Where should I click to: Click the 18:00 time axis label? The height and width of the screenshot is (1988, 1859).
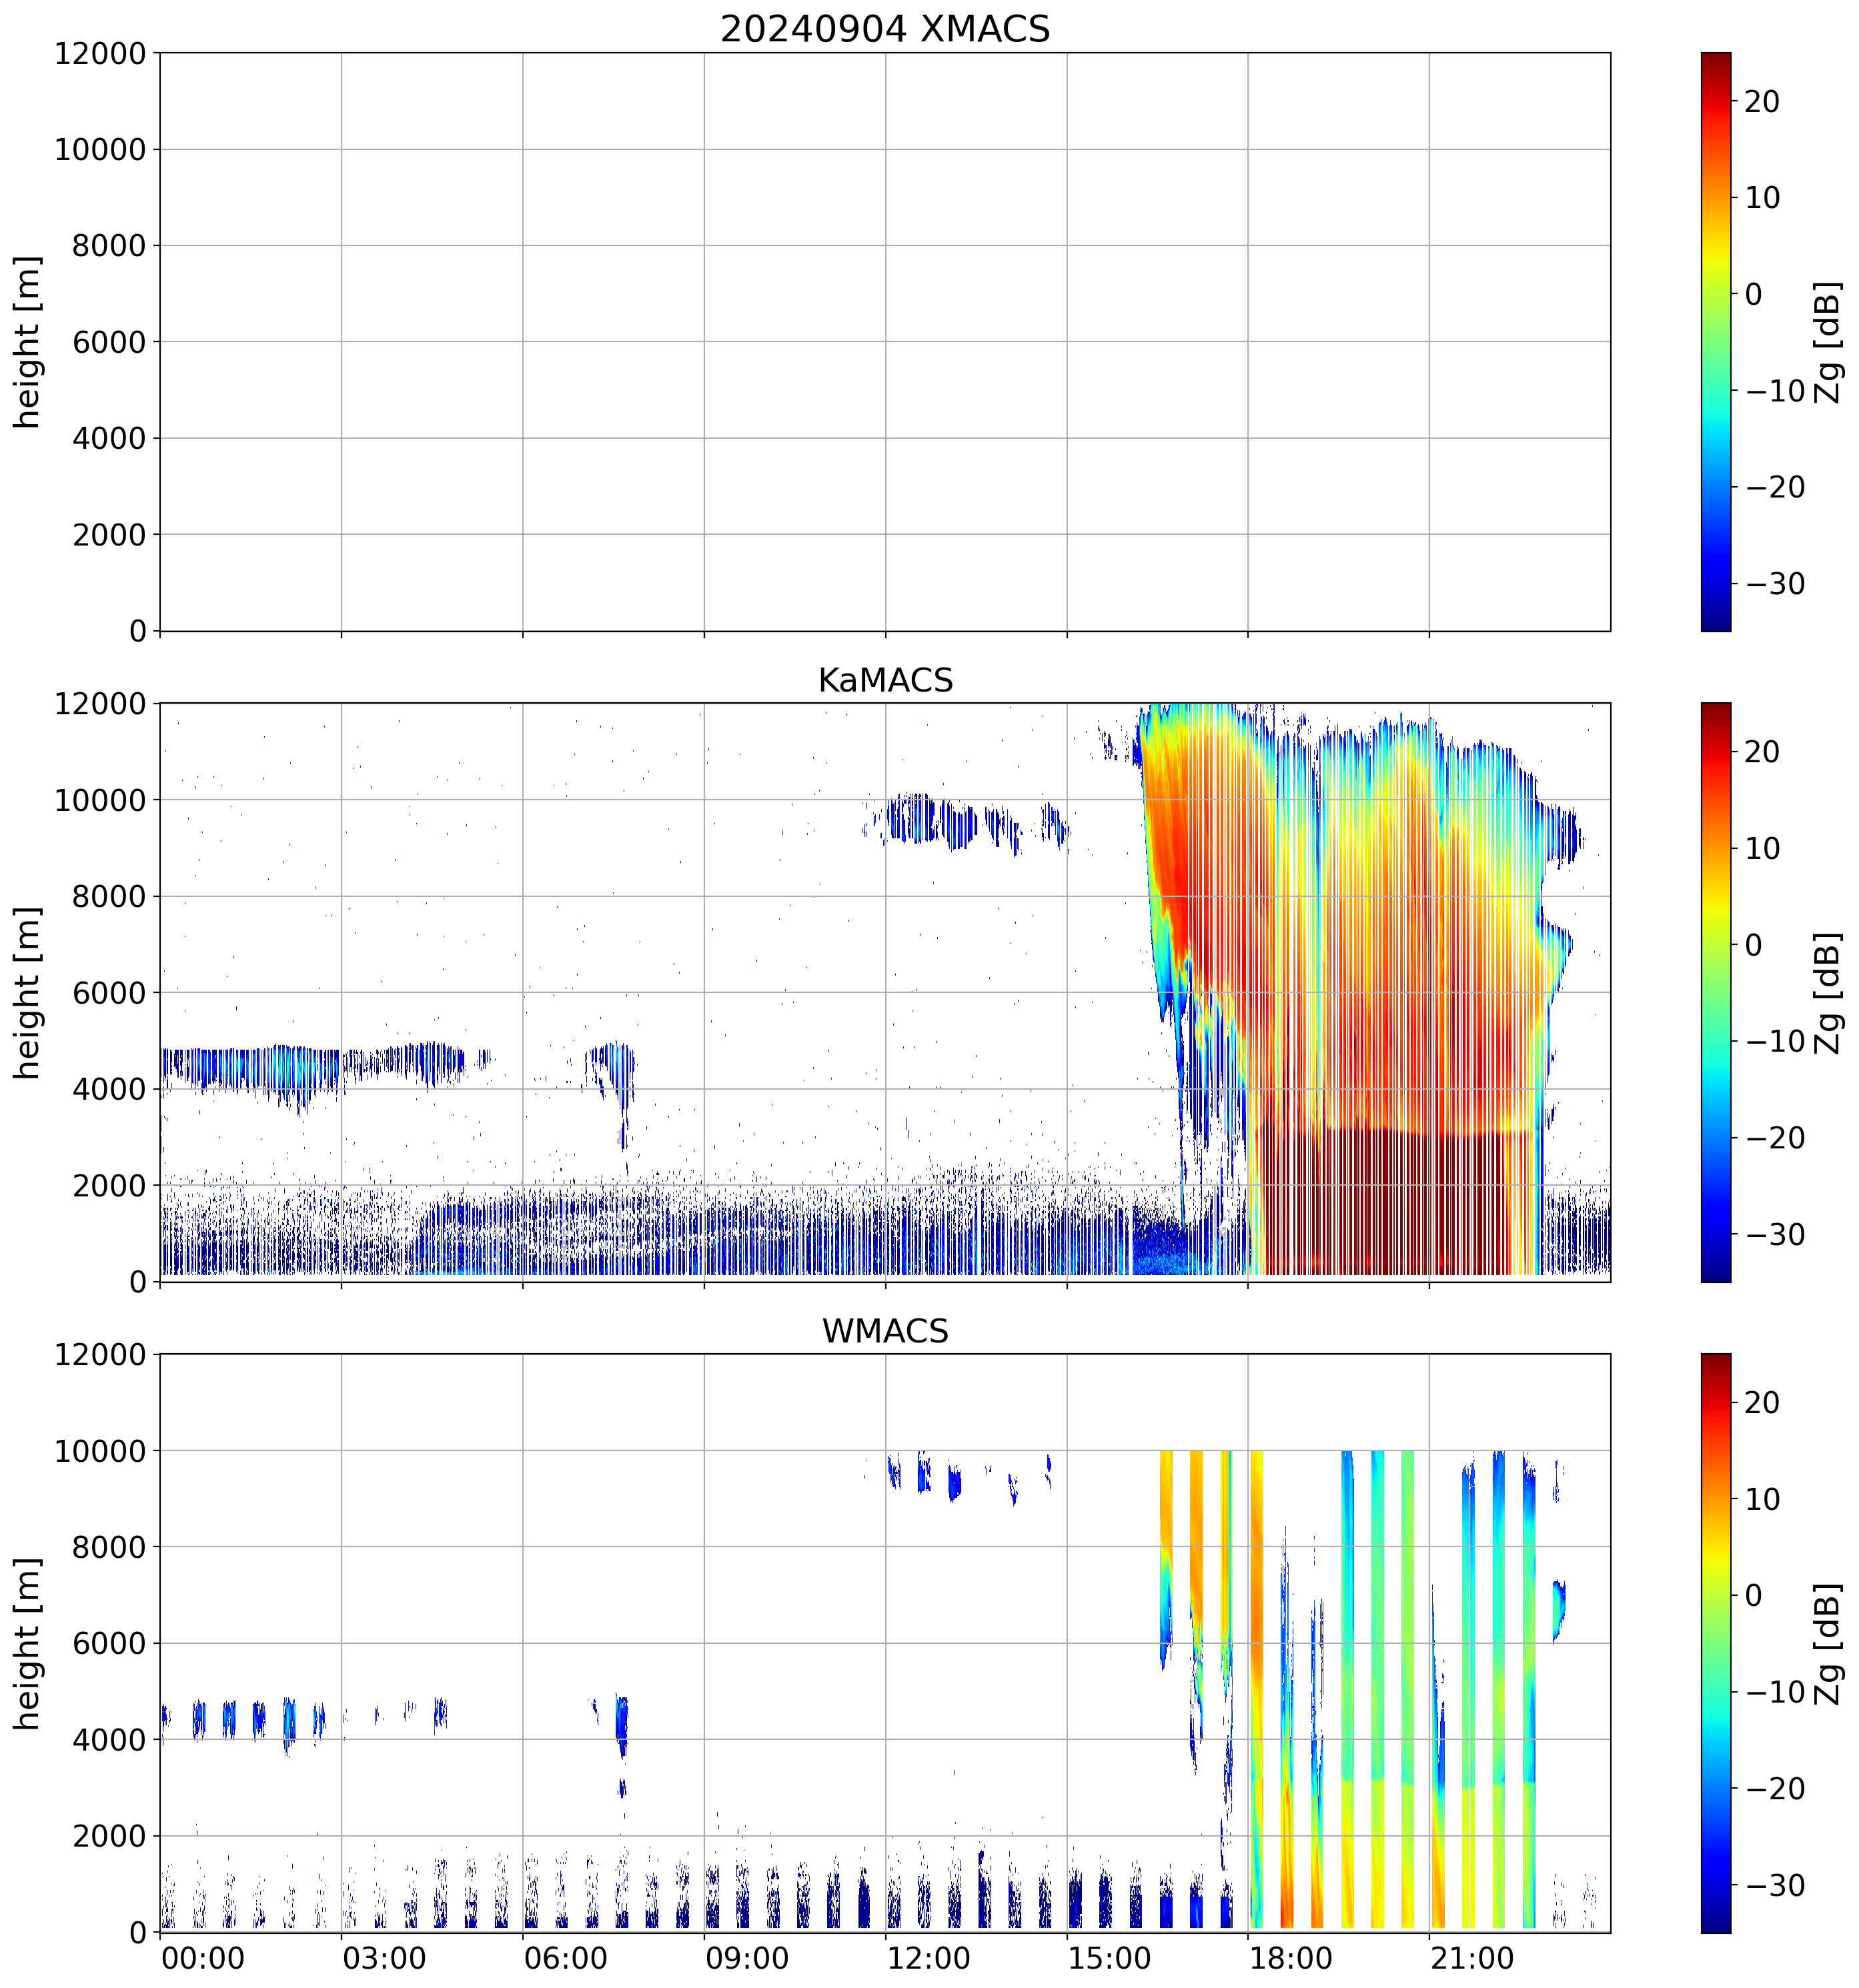(1290, 1958)
